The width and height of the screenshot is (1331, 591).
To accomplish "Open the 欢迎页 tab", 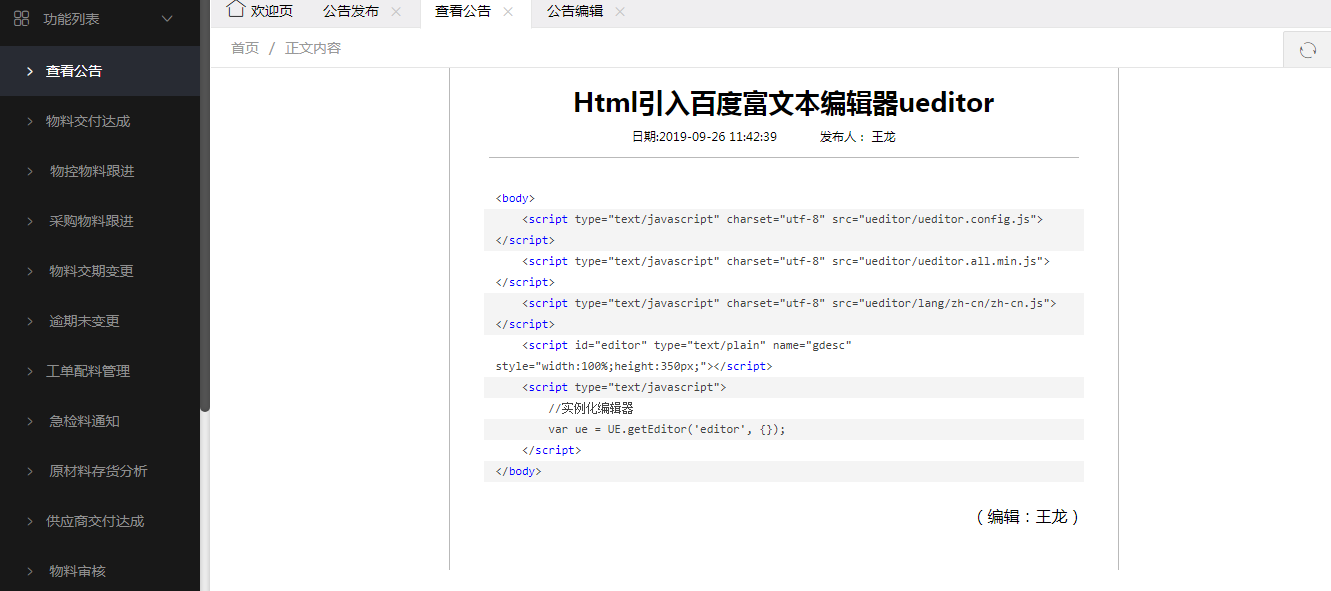I will click(x=271, y=12).
